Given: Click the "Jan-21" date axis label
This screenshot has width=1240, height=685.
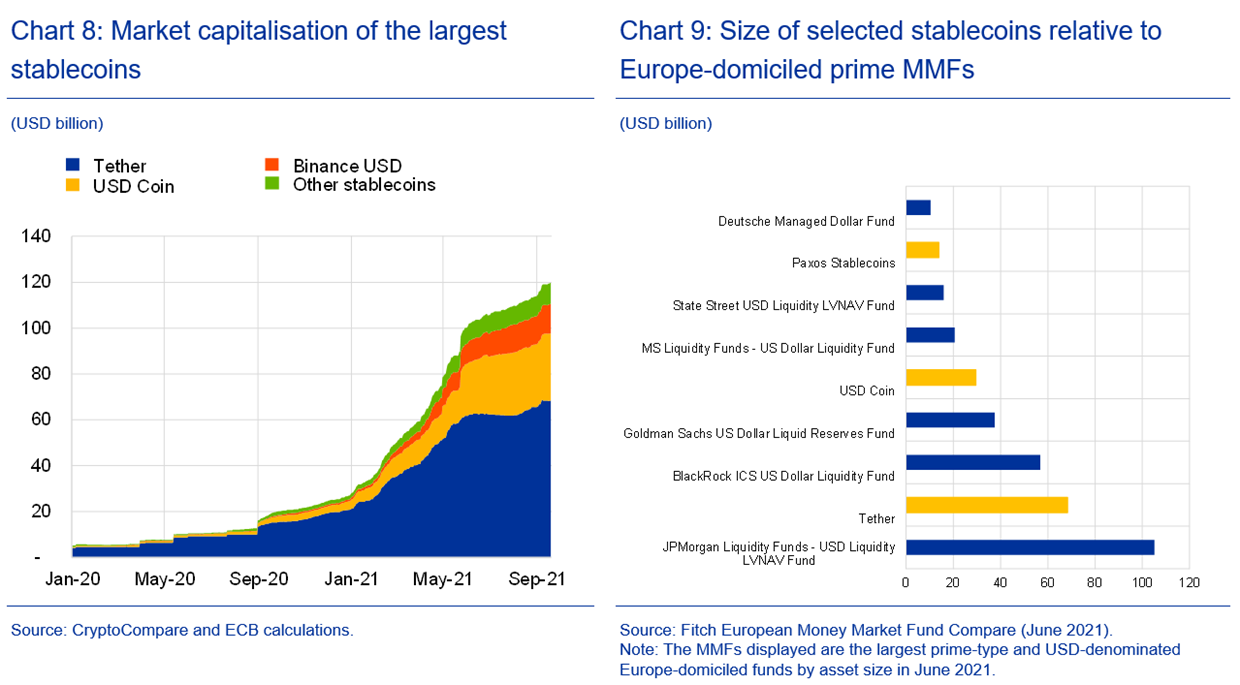Looking at the screenshot, I should coord(351,579).
